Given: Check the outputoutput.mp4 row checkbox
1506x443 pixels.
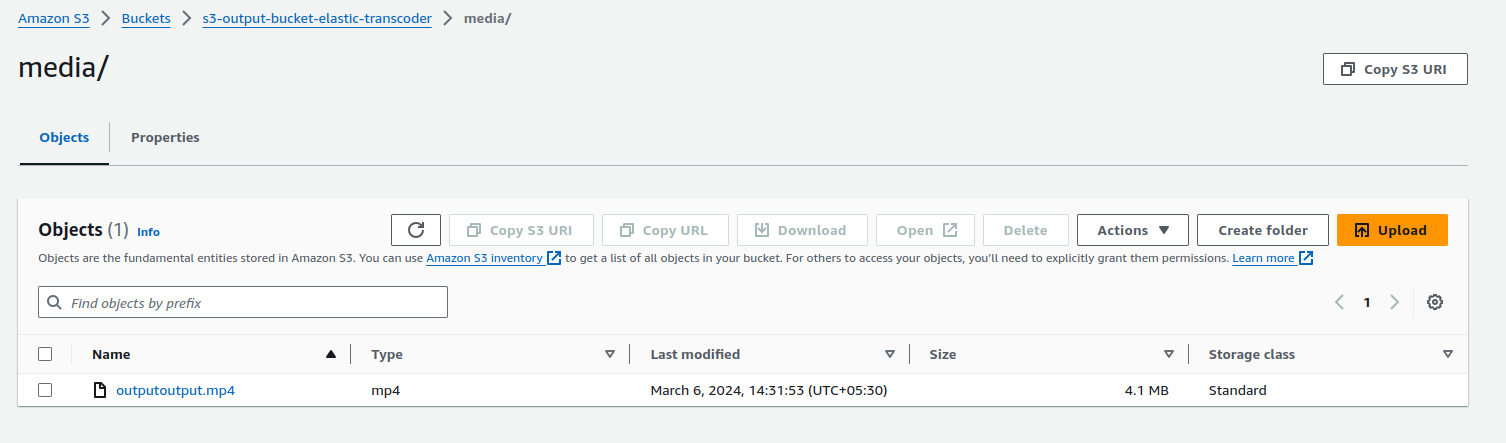Looking at the screenshot, I should (x=45, y=390).
